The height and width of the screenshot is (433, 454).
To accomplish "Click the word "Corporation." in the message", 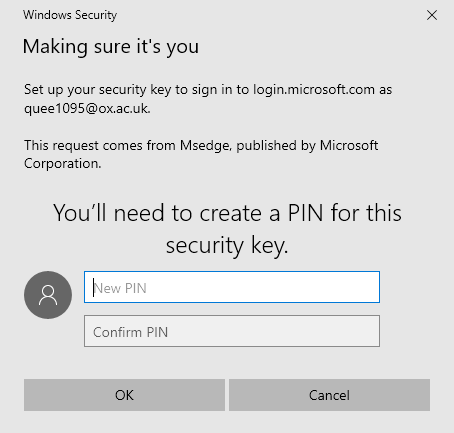I will pyautogui.click(x=62, y=164).
